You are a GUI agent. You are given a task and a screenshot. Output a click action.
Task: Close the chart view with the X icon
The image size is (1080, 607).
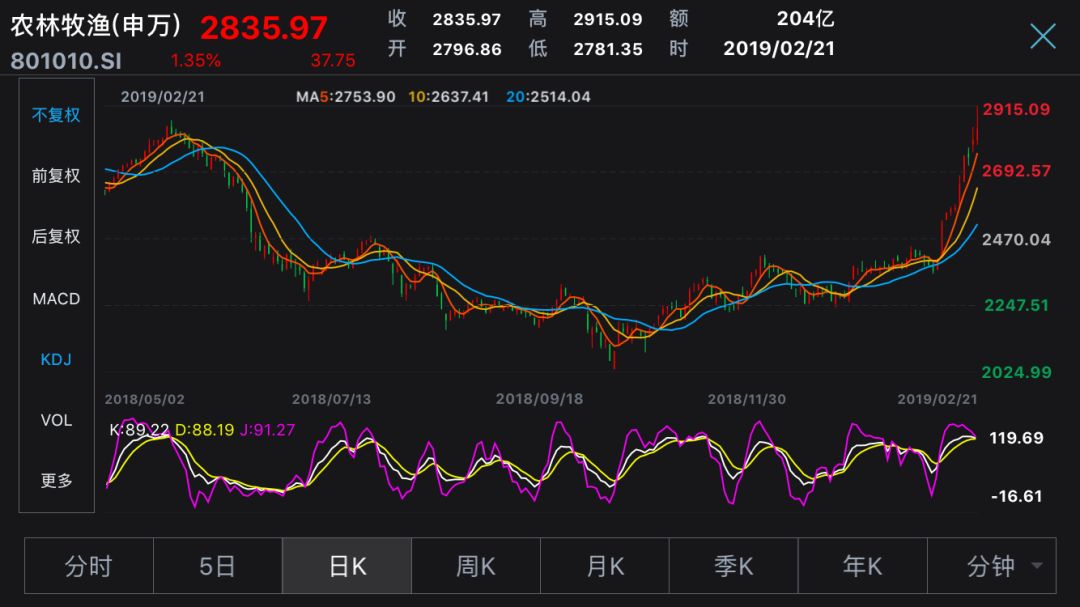(1042, 35)
